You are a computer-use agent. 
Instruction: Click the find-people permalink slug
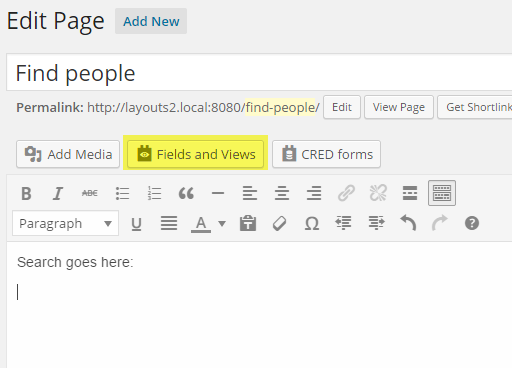tap(280, 107)
